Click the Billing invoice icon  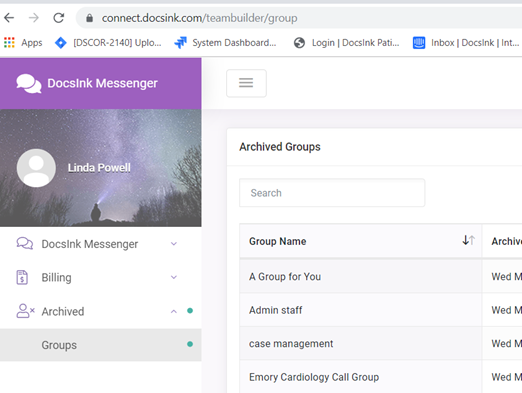point(22,277)
